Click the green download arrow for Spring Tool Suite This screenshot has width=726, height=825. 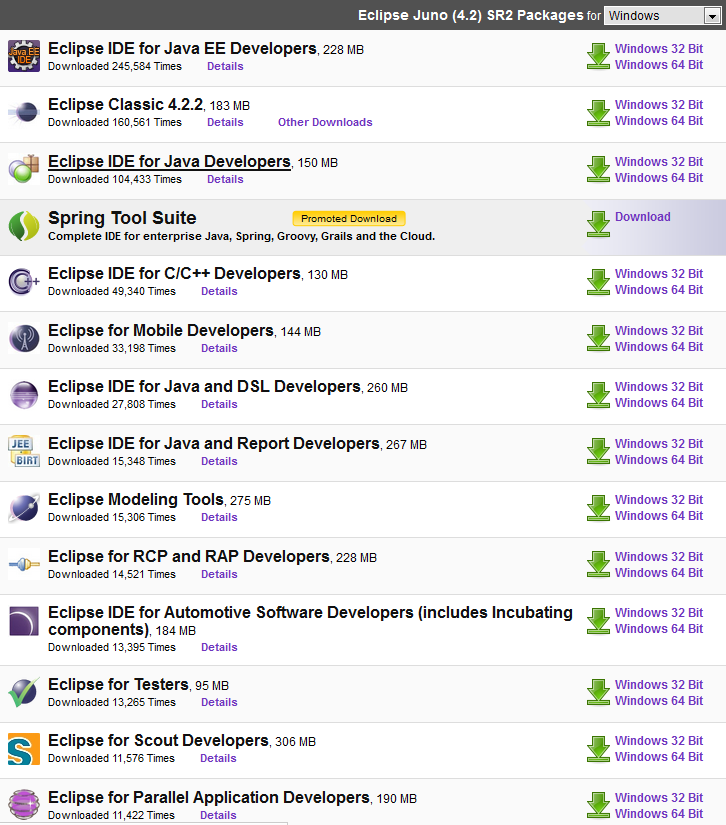[x=598, y=224]
